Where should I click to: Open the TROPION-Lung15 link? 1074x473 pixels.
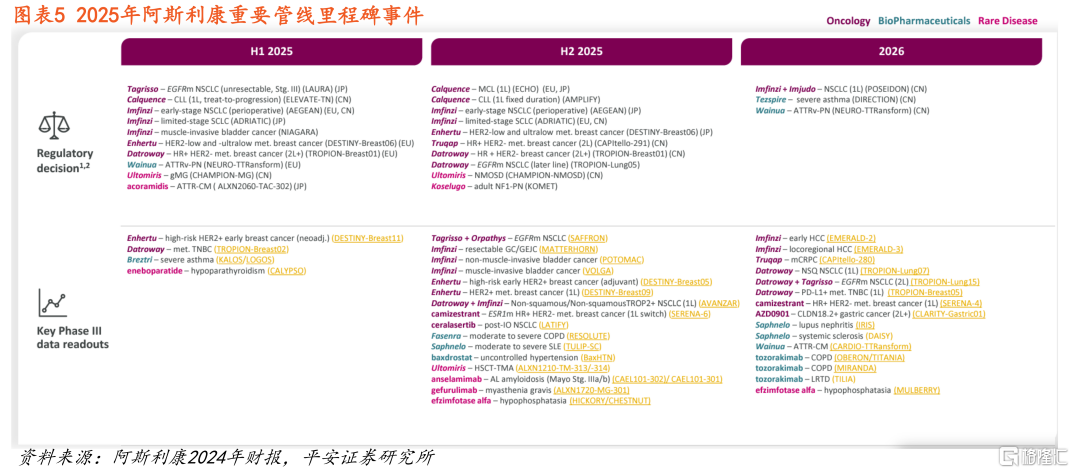[x=946, y=282]
